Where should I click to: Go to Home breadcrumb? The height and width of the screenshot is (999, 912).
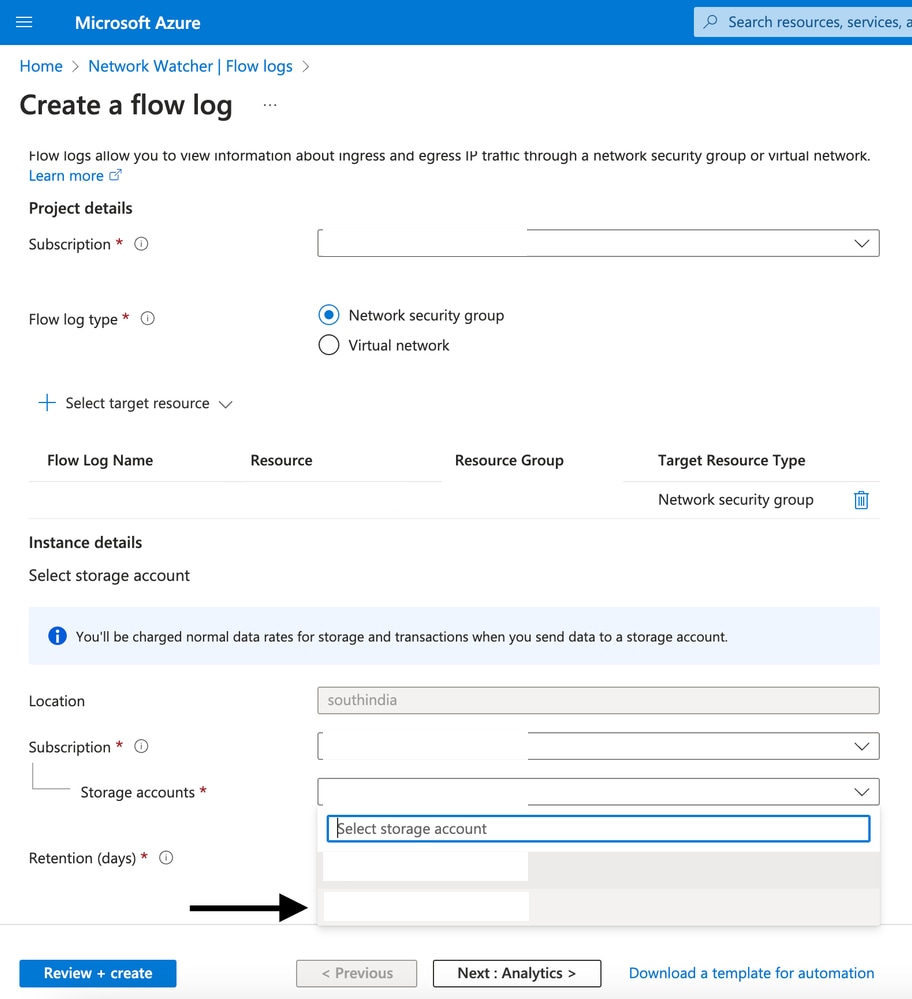(x=41, y=66)
